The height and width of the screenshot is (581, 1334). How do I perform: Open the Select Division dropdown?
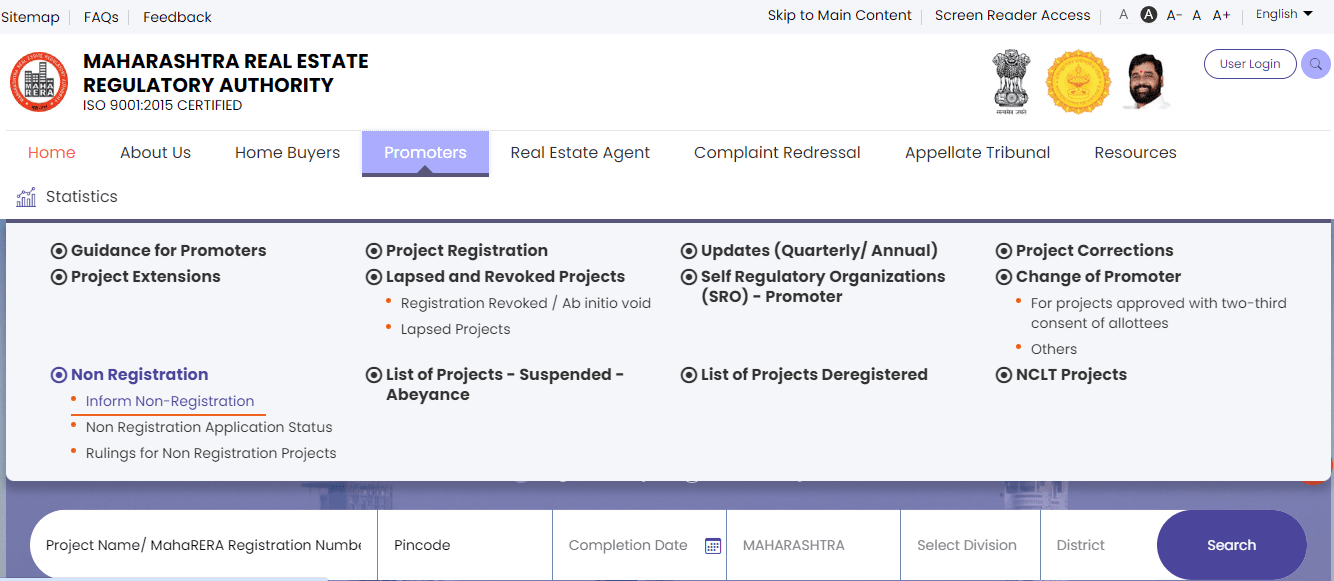point(968,545)
